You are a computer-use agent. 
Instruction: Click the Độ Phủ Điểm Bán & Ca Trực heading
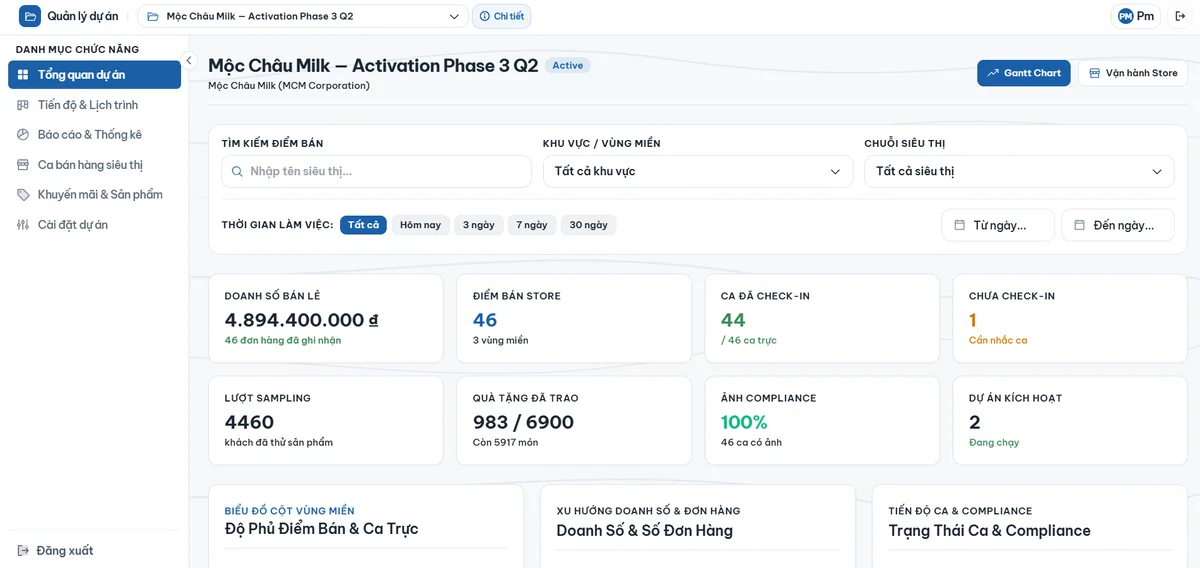321,529
